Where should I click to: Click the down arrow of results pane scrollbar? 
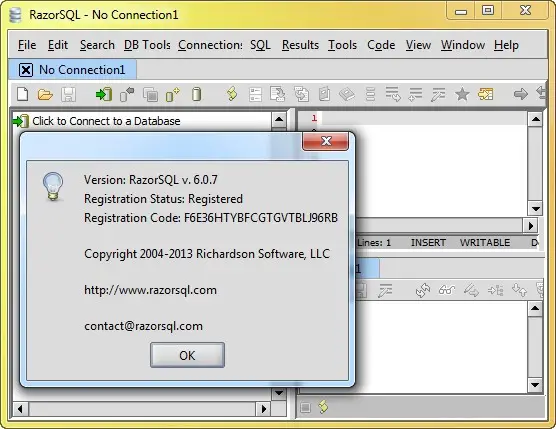pyautogui.click(x=535, y=385)
